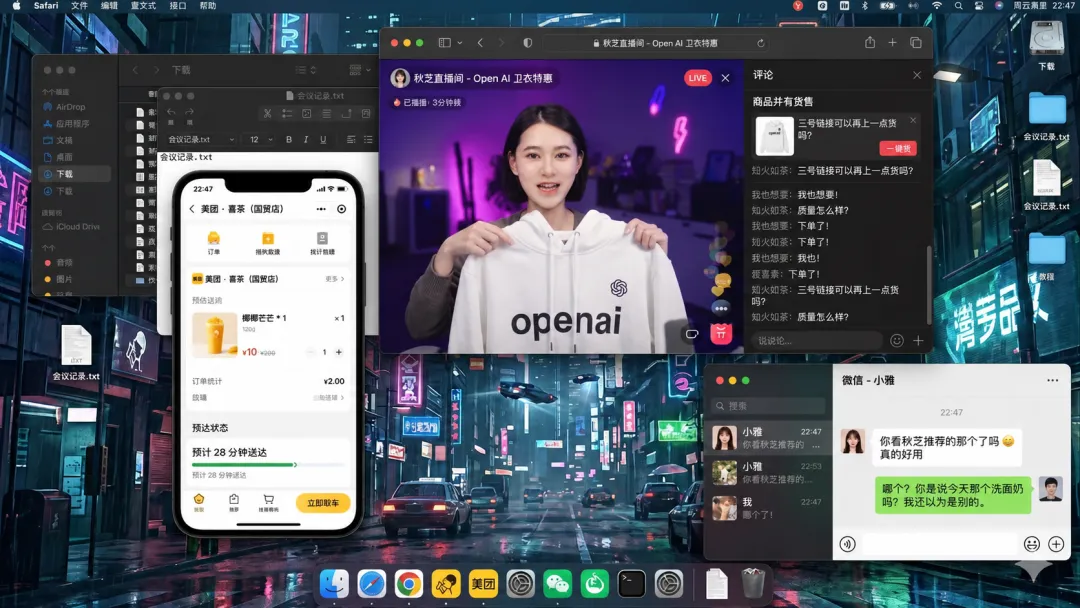Image resolution: width=1080 pixels, height=608 pixels.
Task: Open emoji picker in livestream comment box
Action: point(897,340)
